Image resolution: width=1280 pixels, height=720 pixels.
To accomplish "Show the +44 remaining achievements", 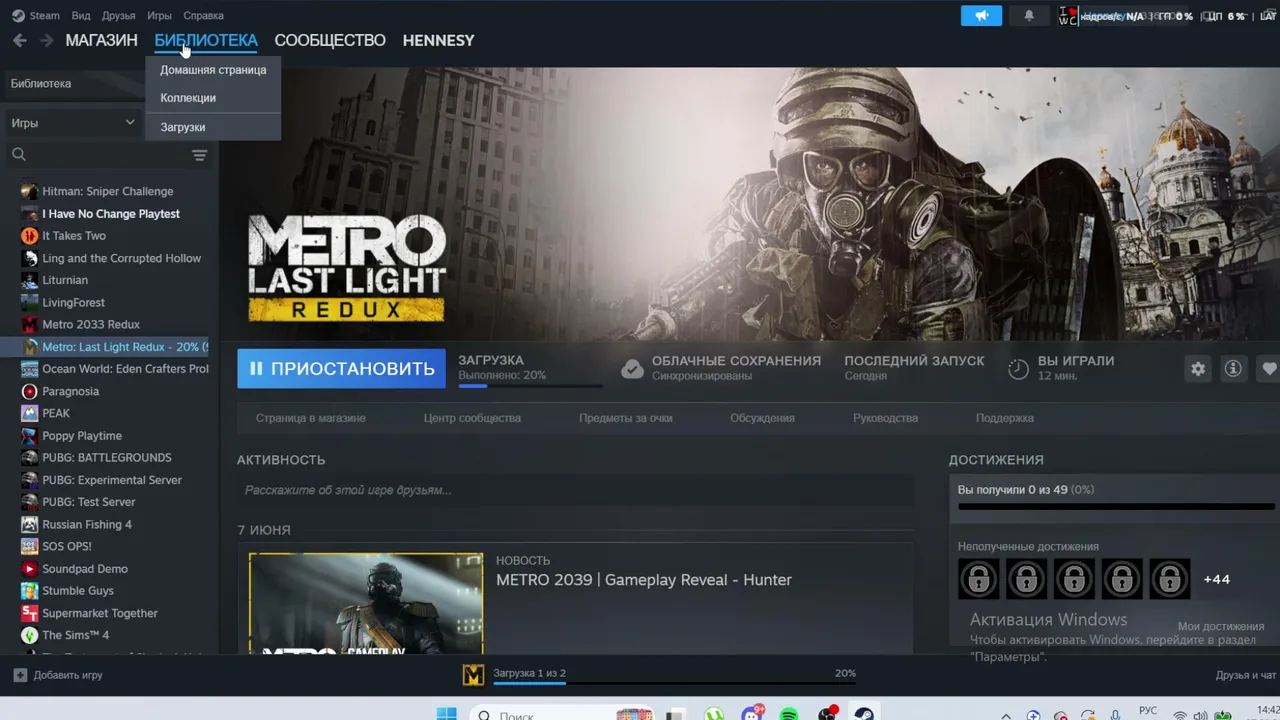I will pos(1216,579).
